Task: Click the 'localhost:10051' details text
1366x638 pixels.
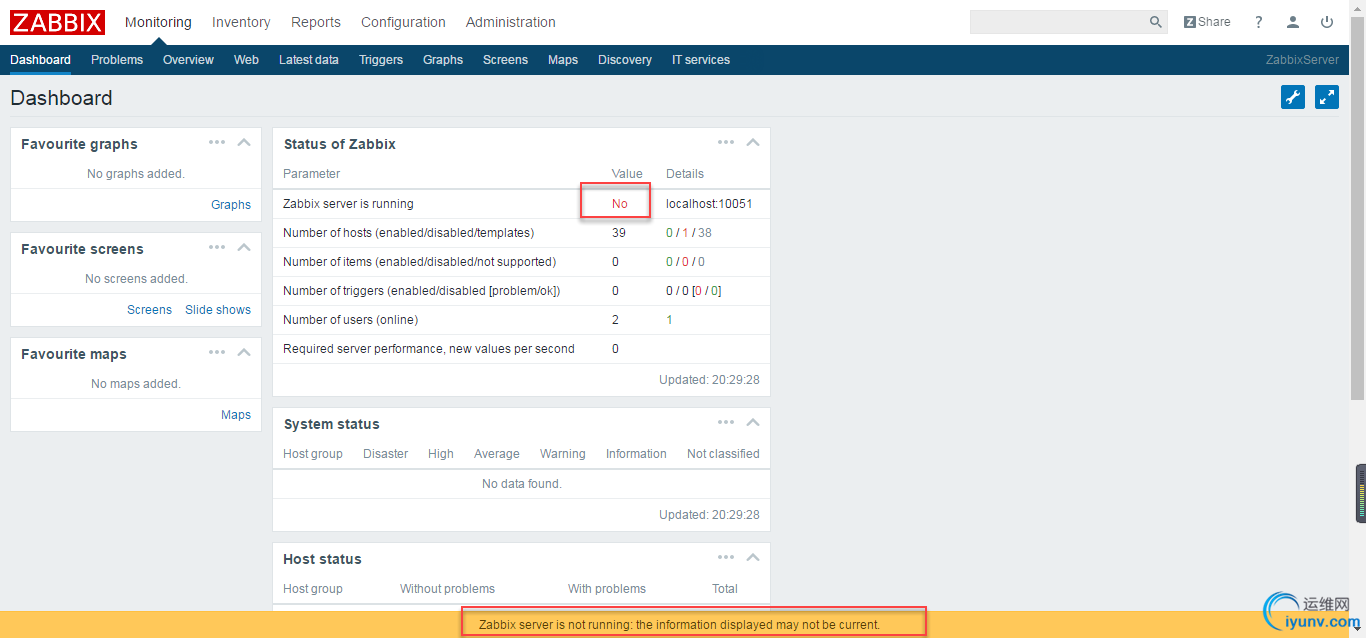Action: [x=709, y=204]
